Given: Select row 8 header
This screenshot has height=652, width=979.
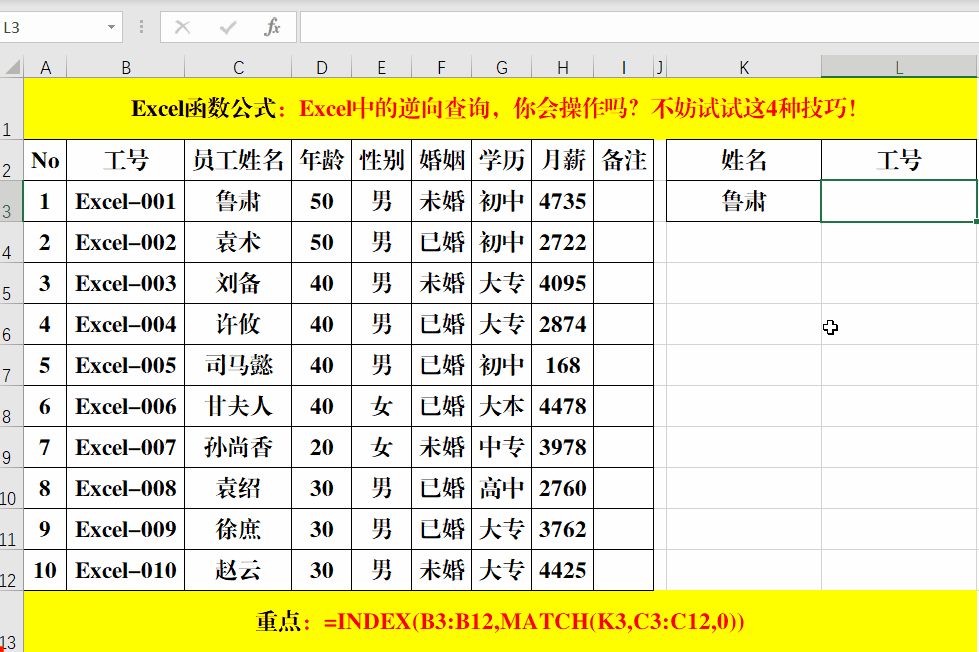Looking at the screenshot, I should click(11, 407).
